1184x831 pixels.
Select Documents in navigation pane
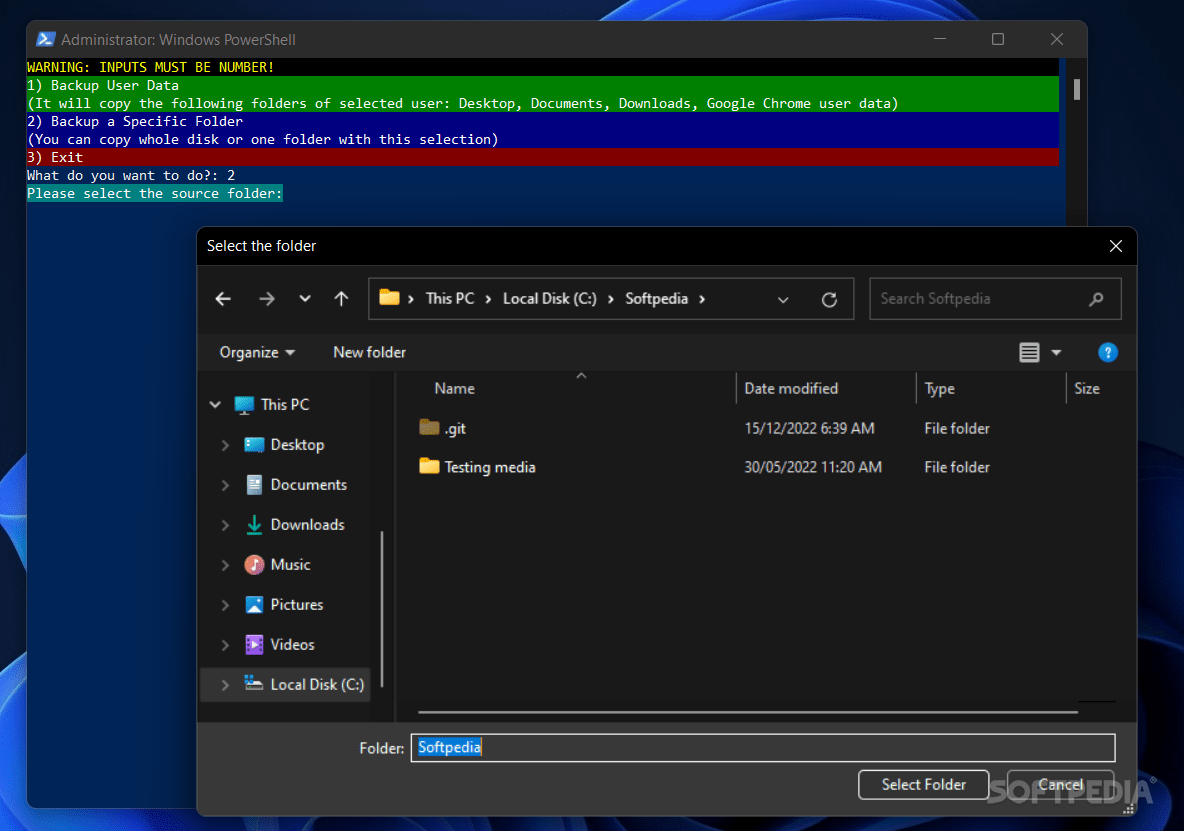tap(309, 485)
